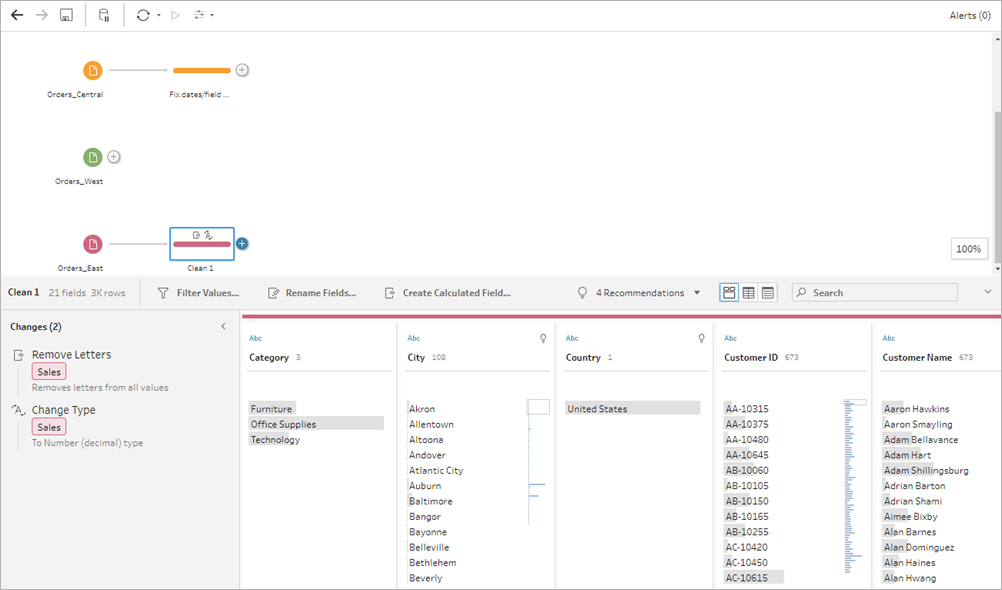Click the City values mini scrollbar
The height and width of the screenshot is (590, 1002).
click(x=538, y=407)
